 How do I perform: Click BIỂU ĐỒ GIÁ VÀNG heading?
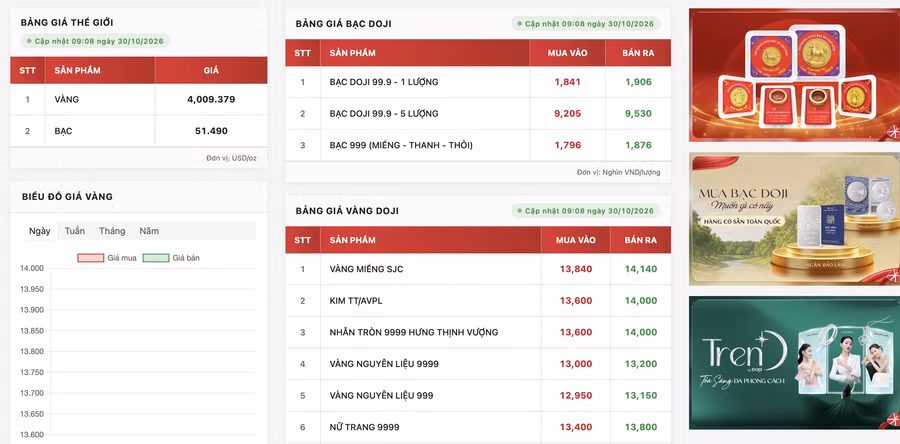[67, 197]
